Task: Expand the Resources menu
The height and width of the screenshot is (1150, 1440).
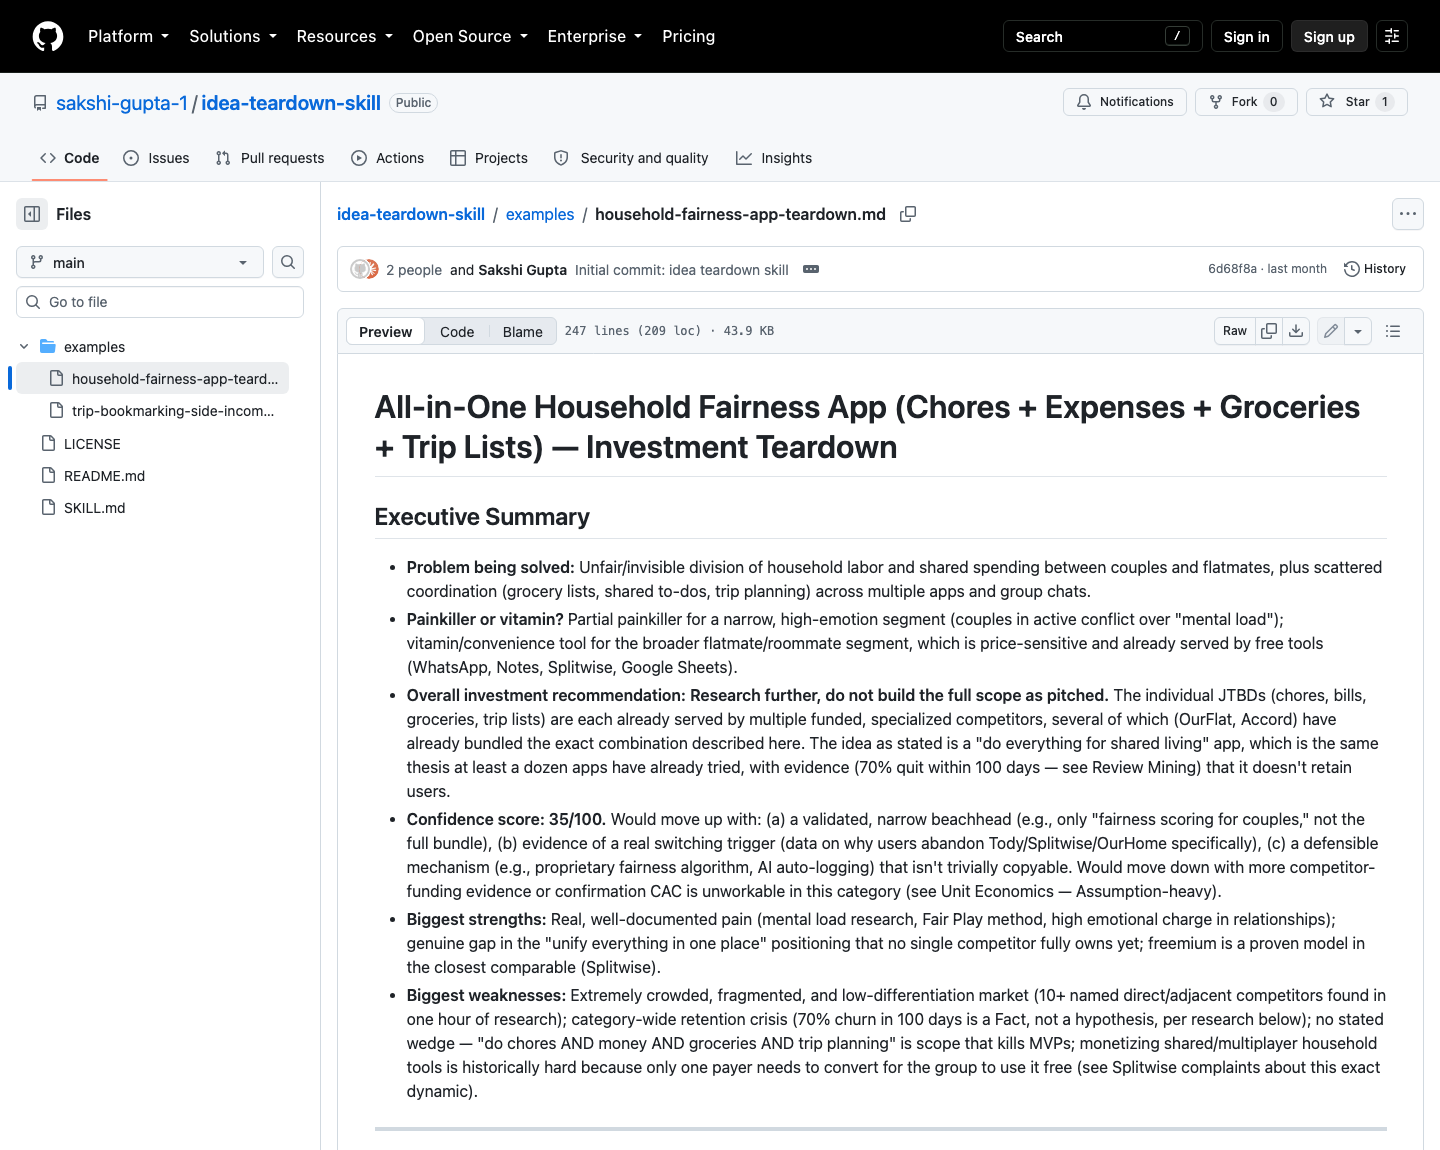Action: click(345, 36)
